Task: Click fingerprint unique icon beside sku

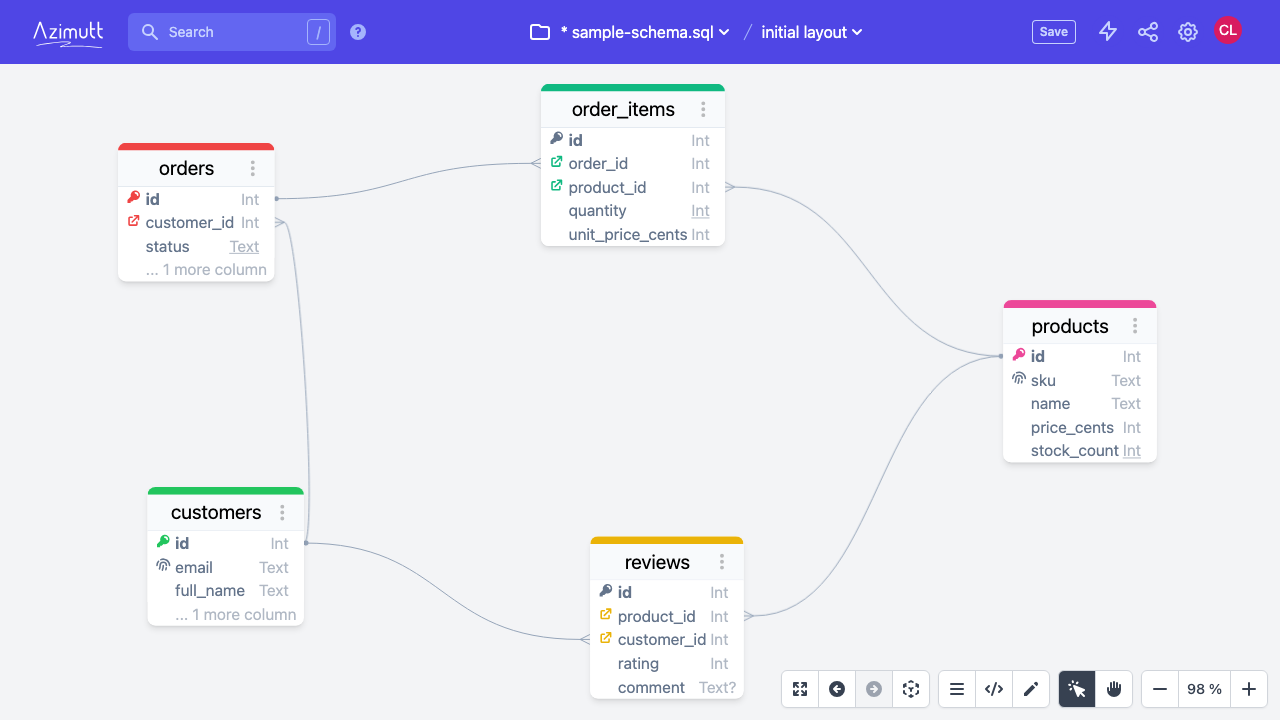Action: click(x=1019, y=379)
